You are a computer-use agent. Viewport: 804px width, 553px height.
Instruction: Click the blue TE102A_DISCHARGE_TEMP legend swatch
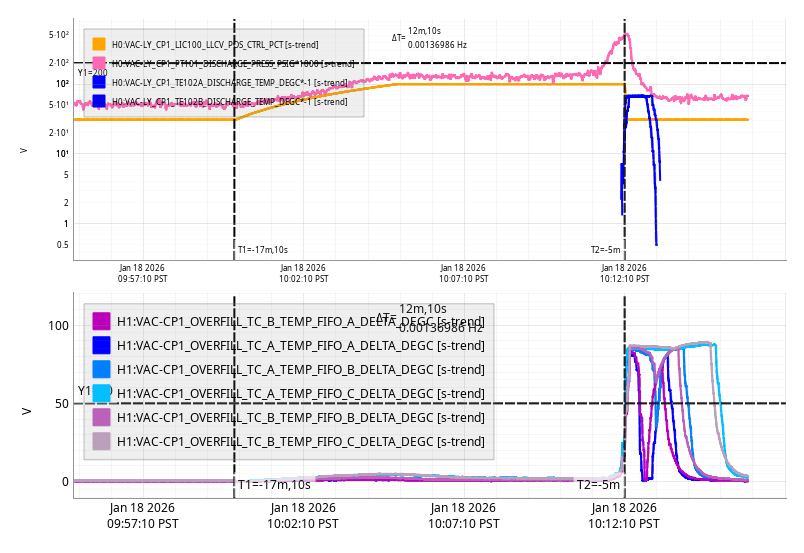coord(99,82)
